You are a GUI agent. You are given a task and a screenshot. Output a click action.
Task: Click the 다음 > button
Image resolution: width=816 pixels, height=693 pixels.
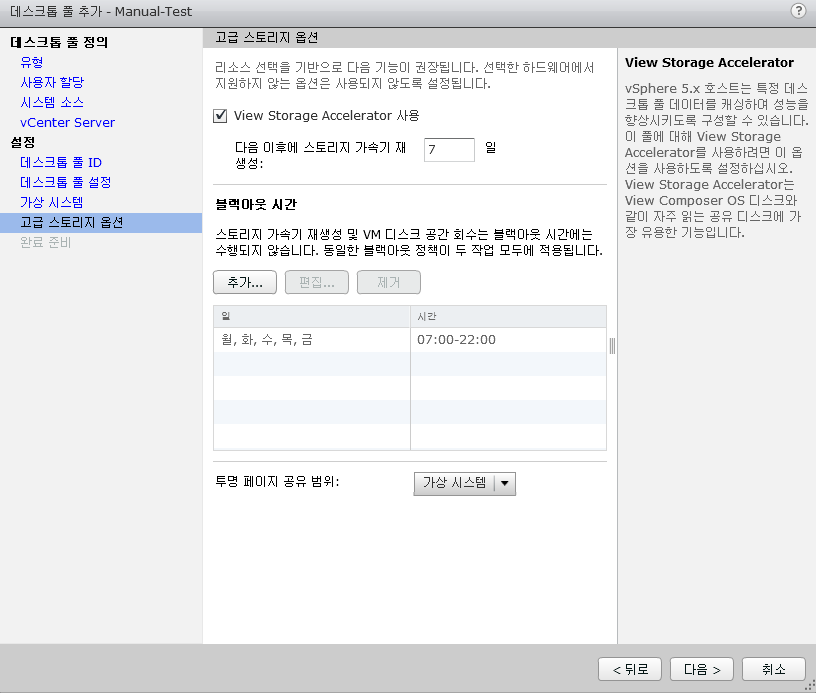[702, 669]
